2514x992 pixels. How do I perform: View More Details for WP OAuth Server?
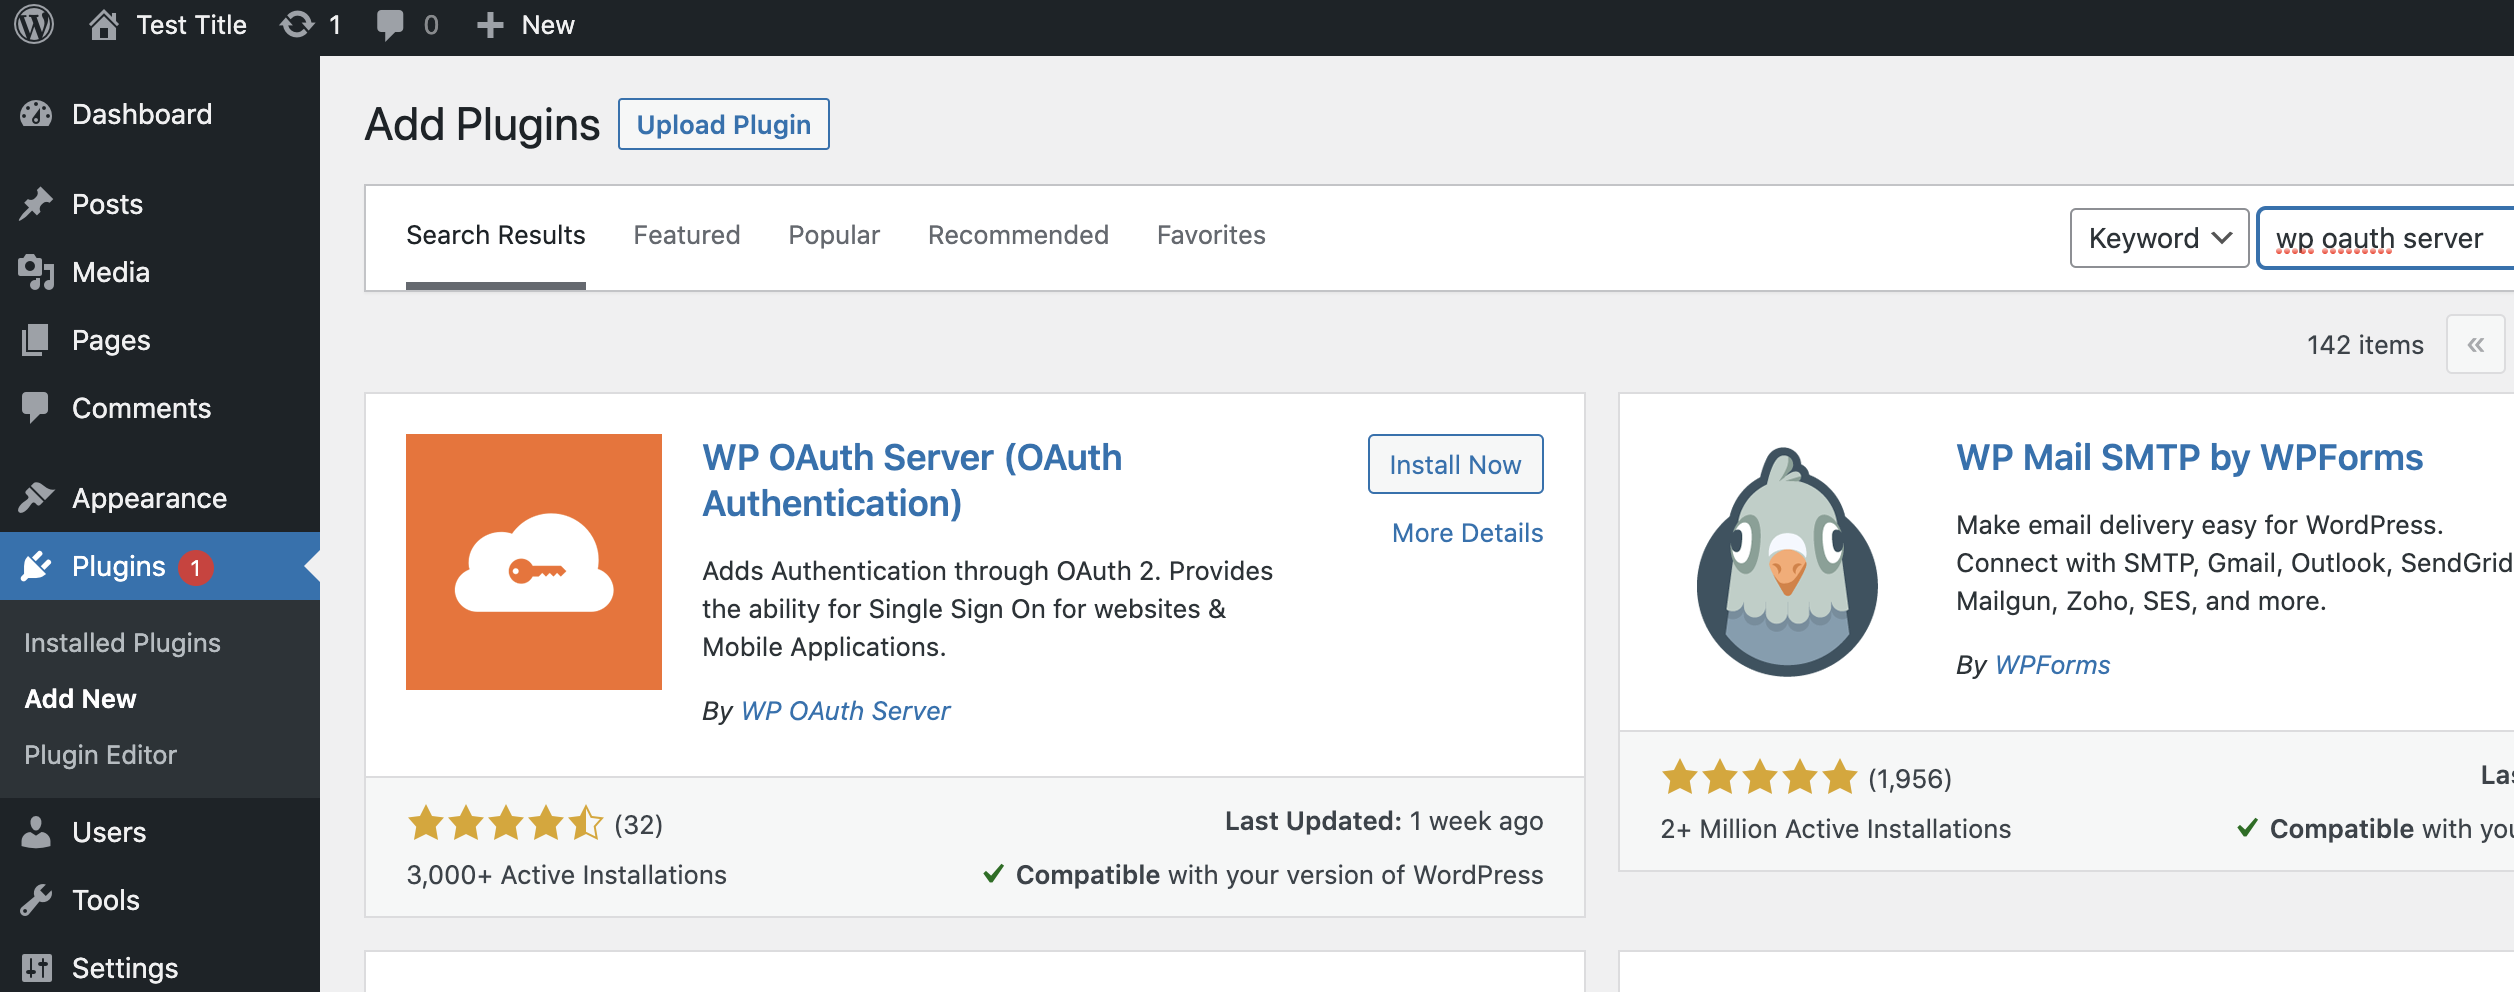pos(1467,533)
